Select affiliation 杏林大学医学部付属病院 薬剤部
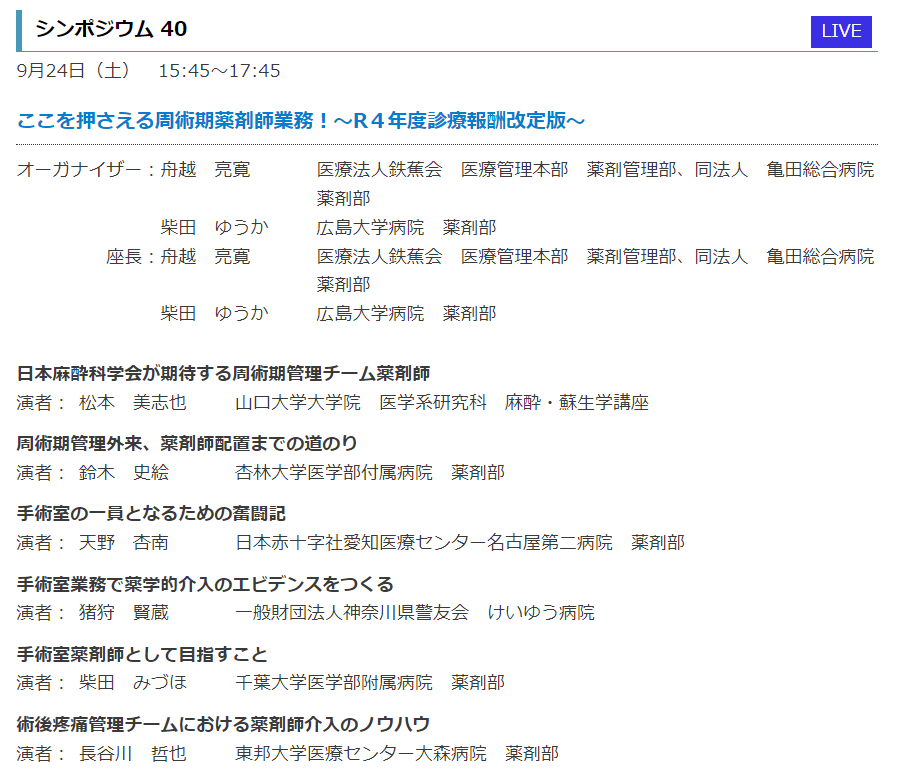 (370, 473)
